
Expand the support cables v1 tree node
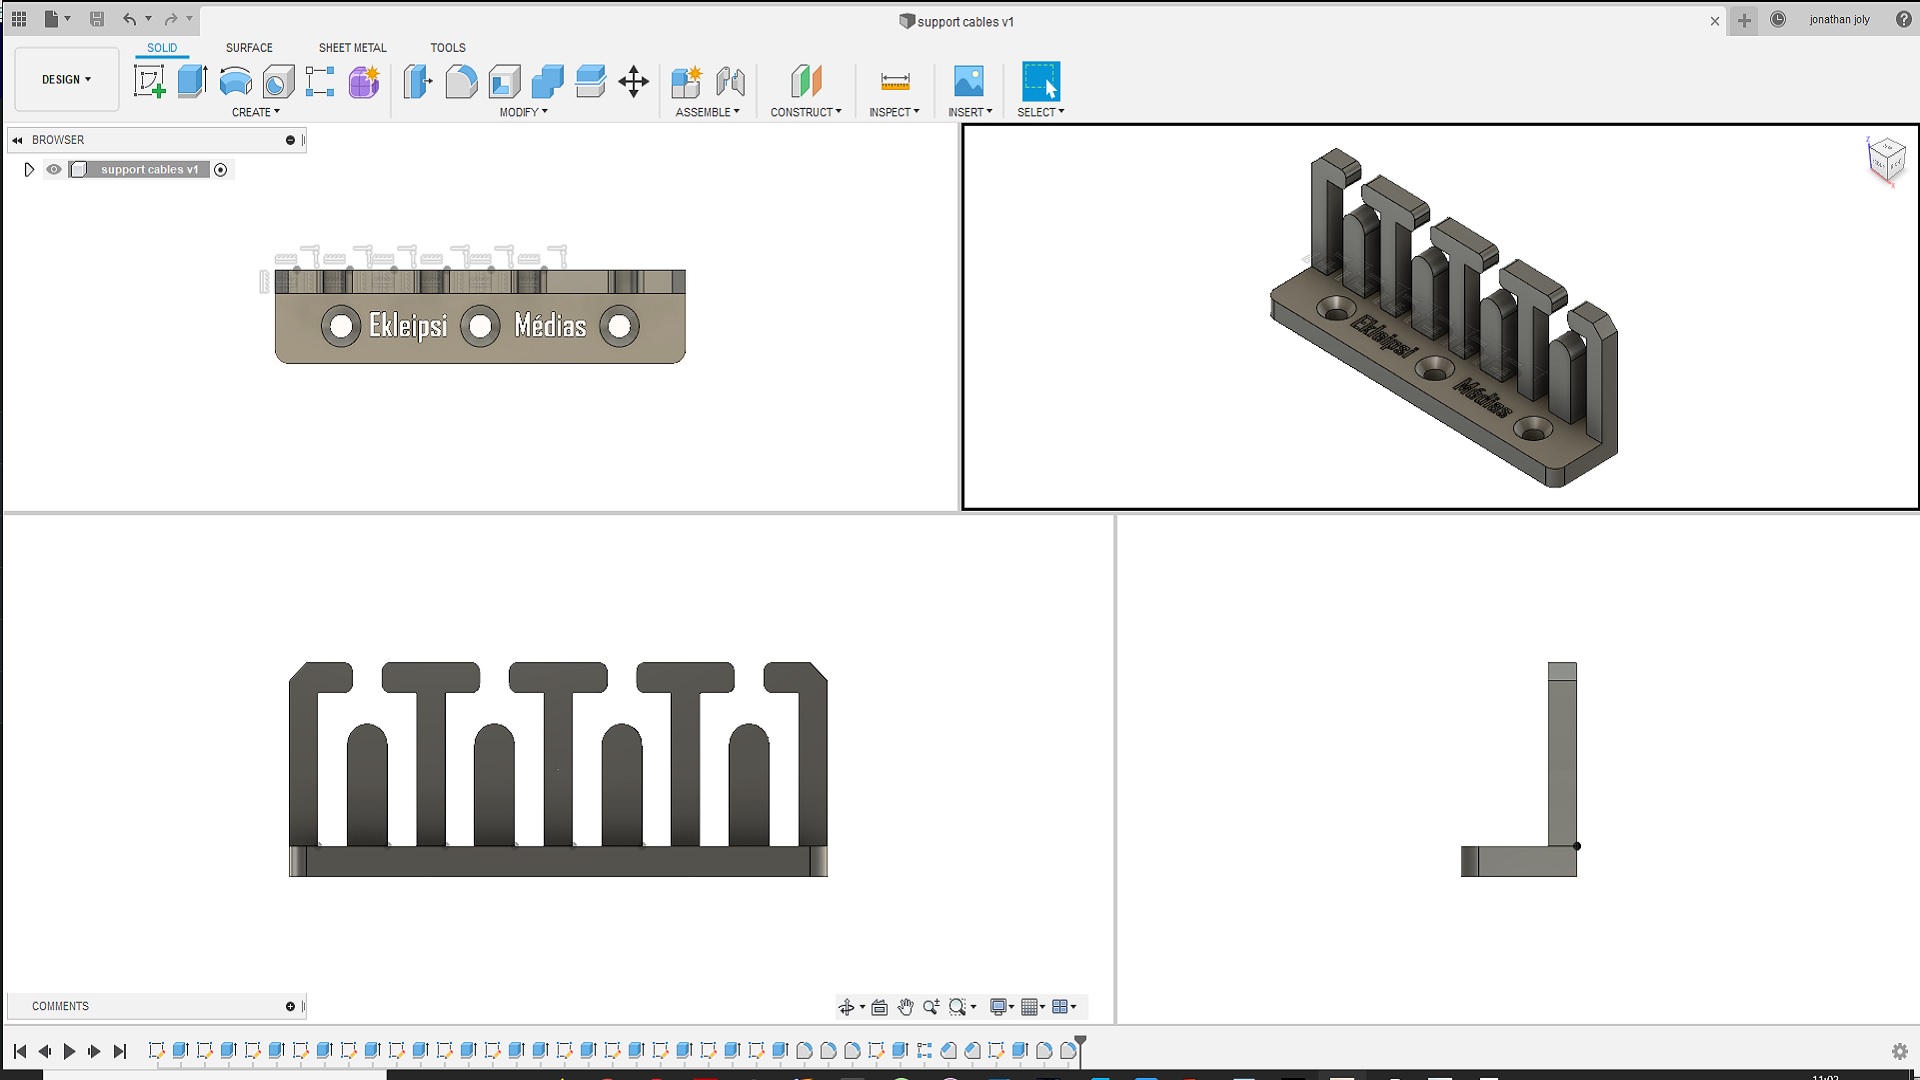[x=29, y=170]
